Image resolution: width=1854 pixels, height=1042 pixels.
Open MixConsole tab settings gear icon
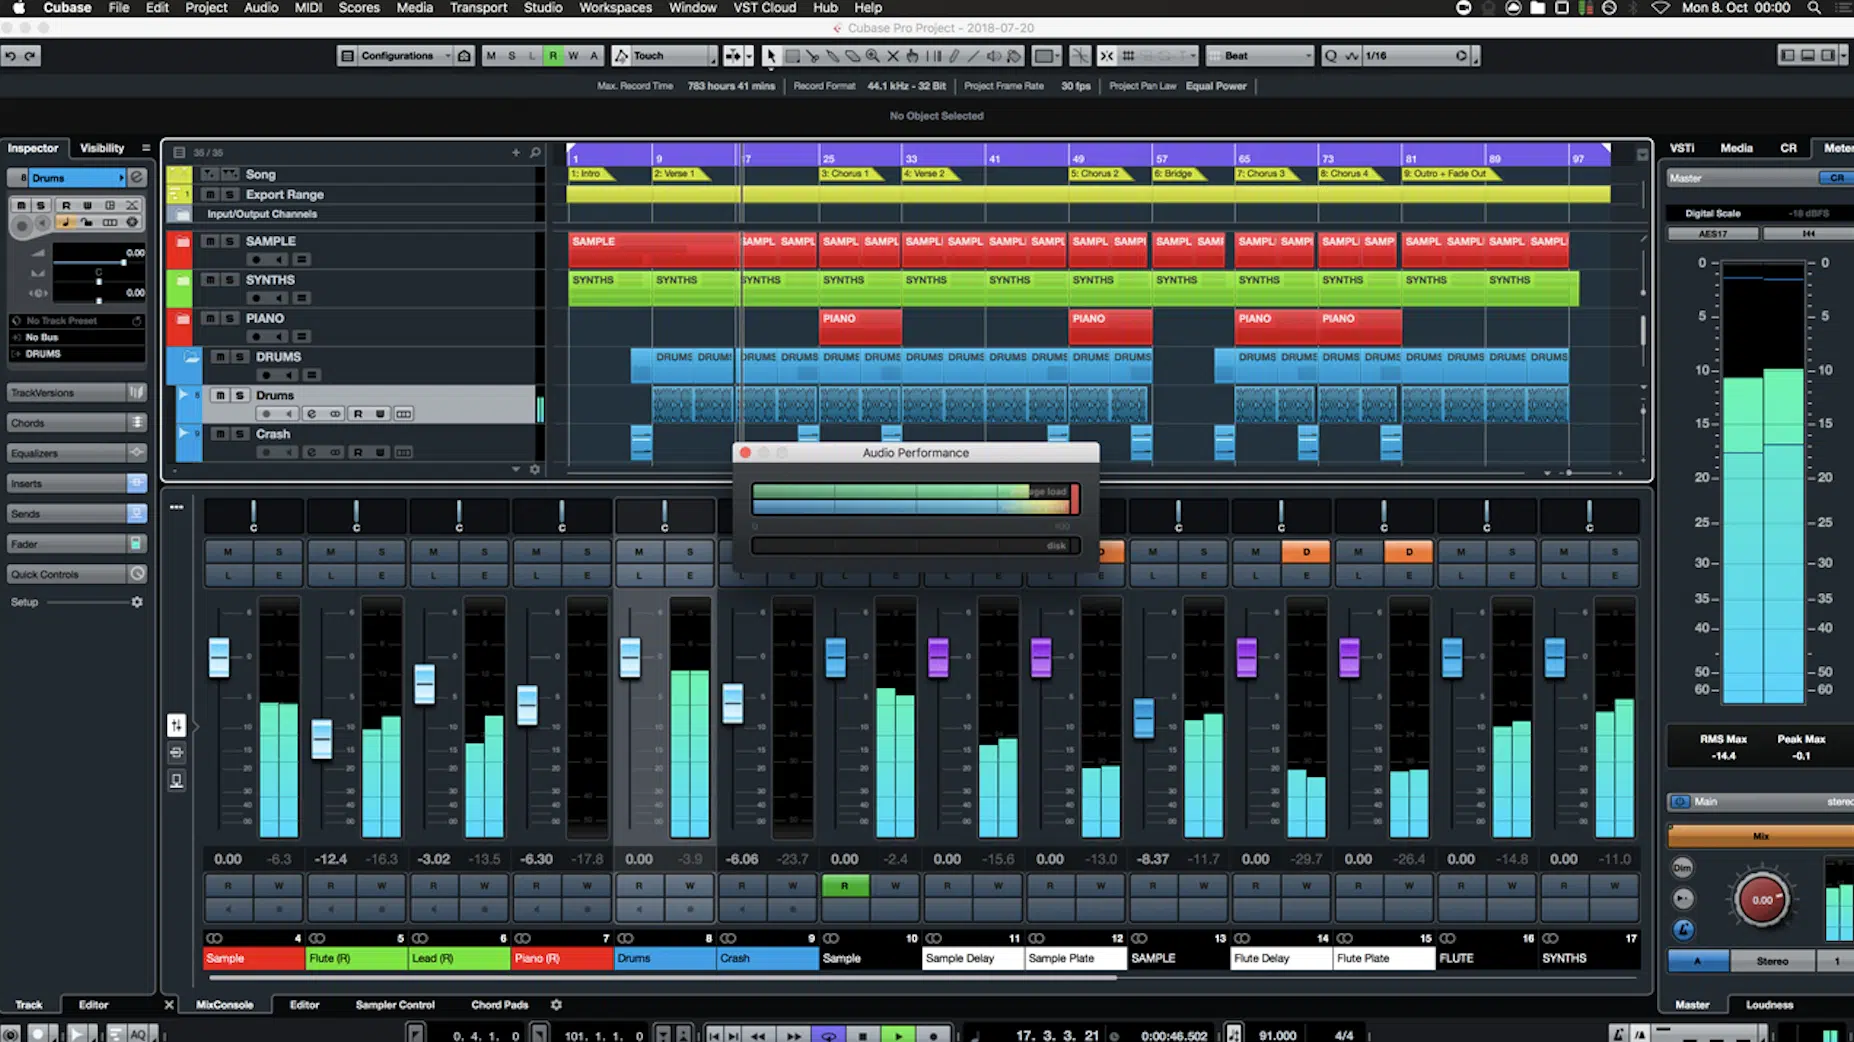tap(556, 1004)
